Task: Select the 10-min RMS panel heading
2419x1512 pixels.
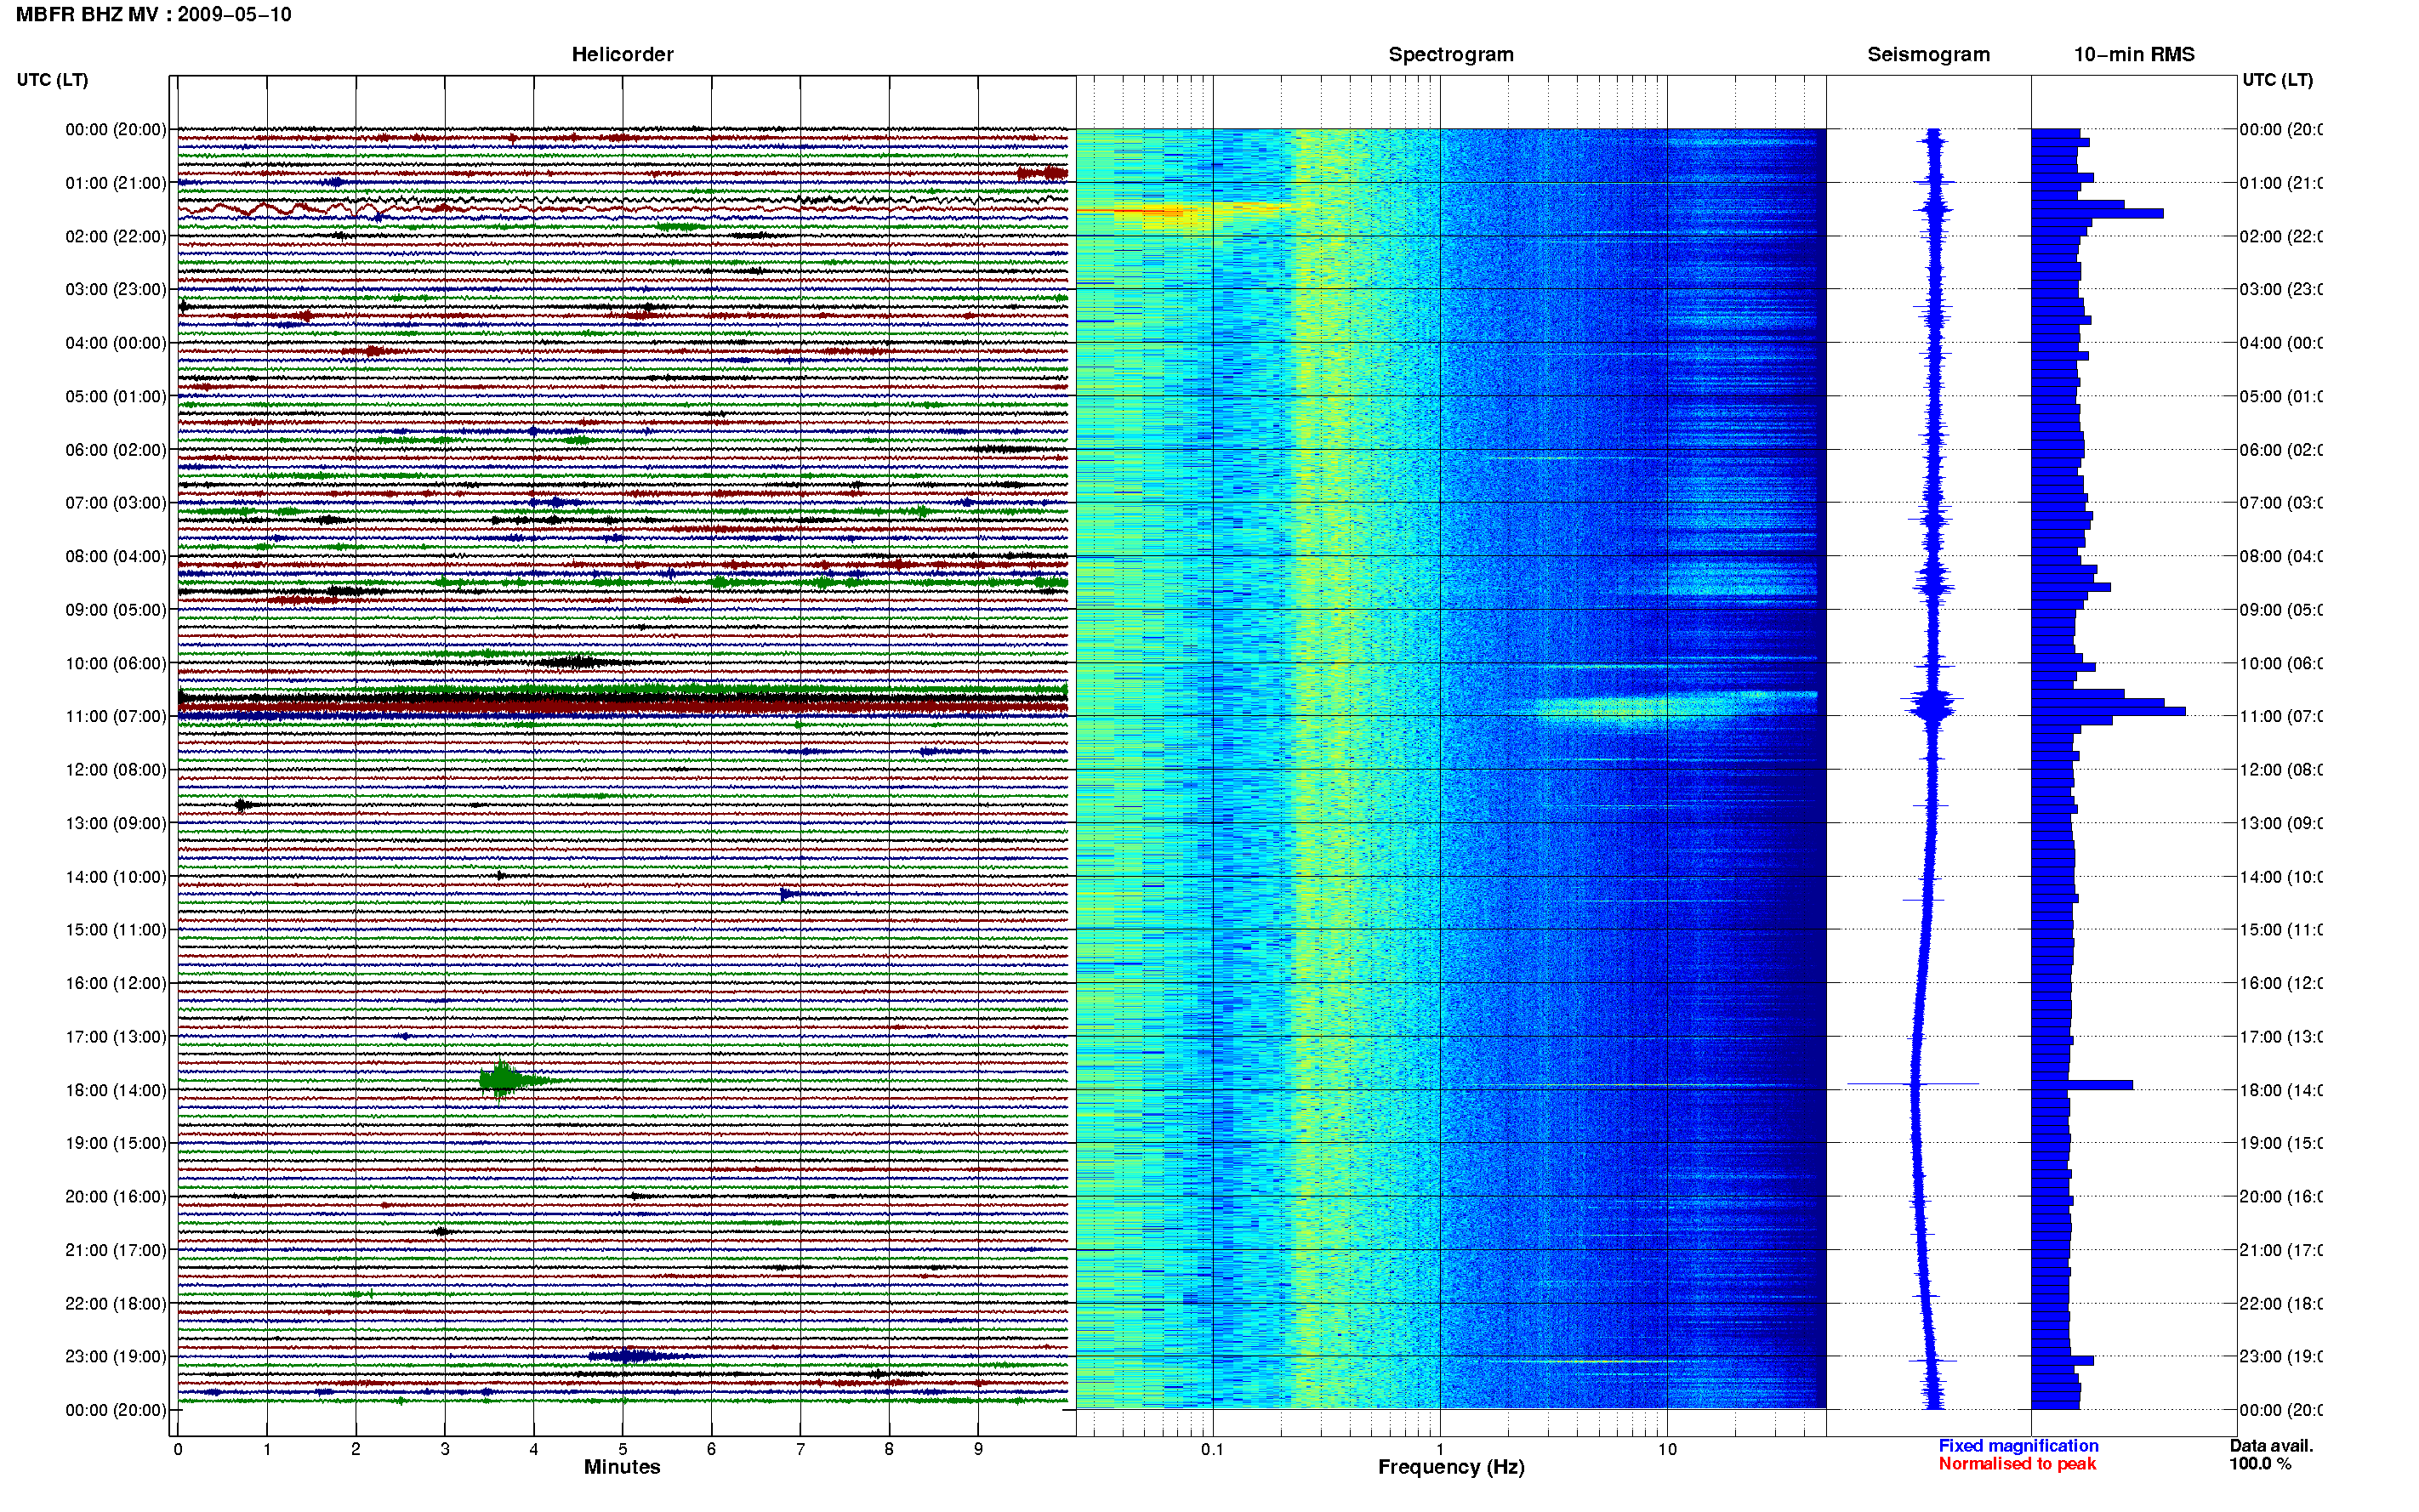Action: point(2133,54)
